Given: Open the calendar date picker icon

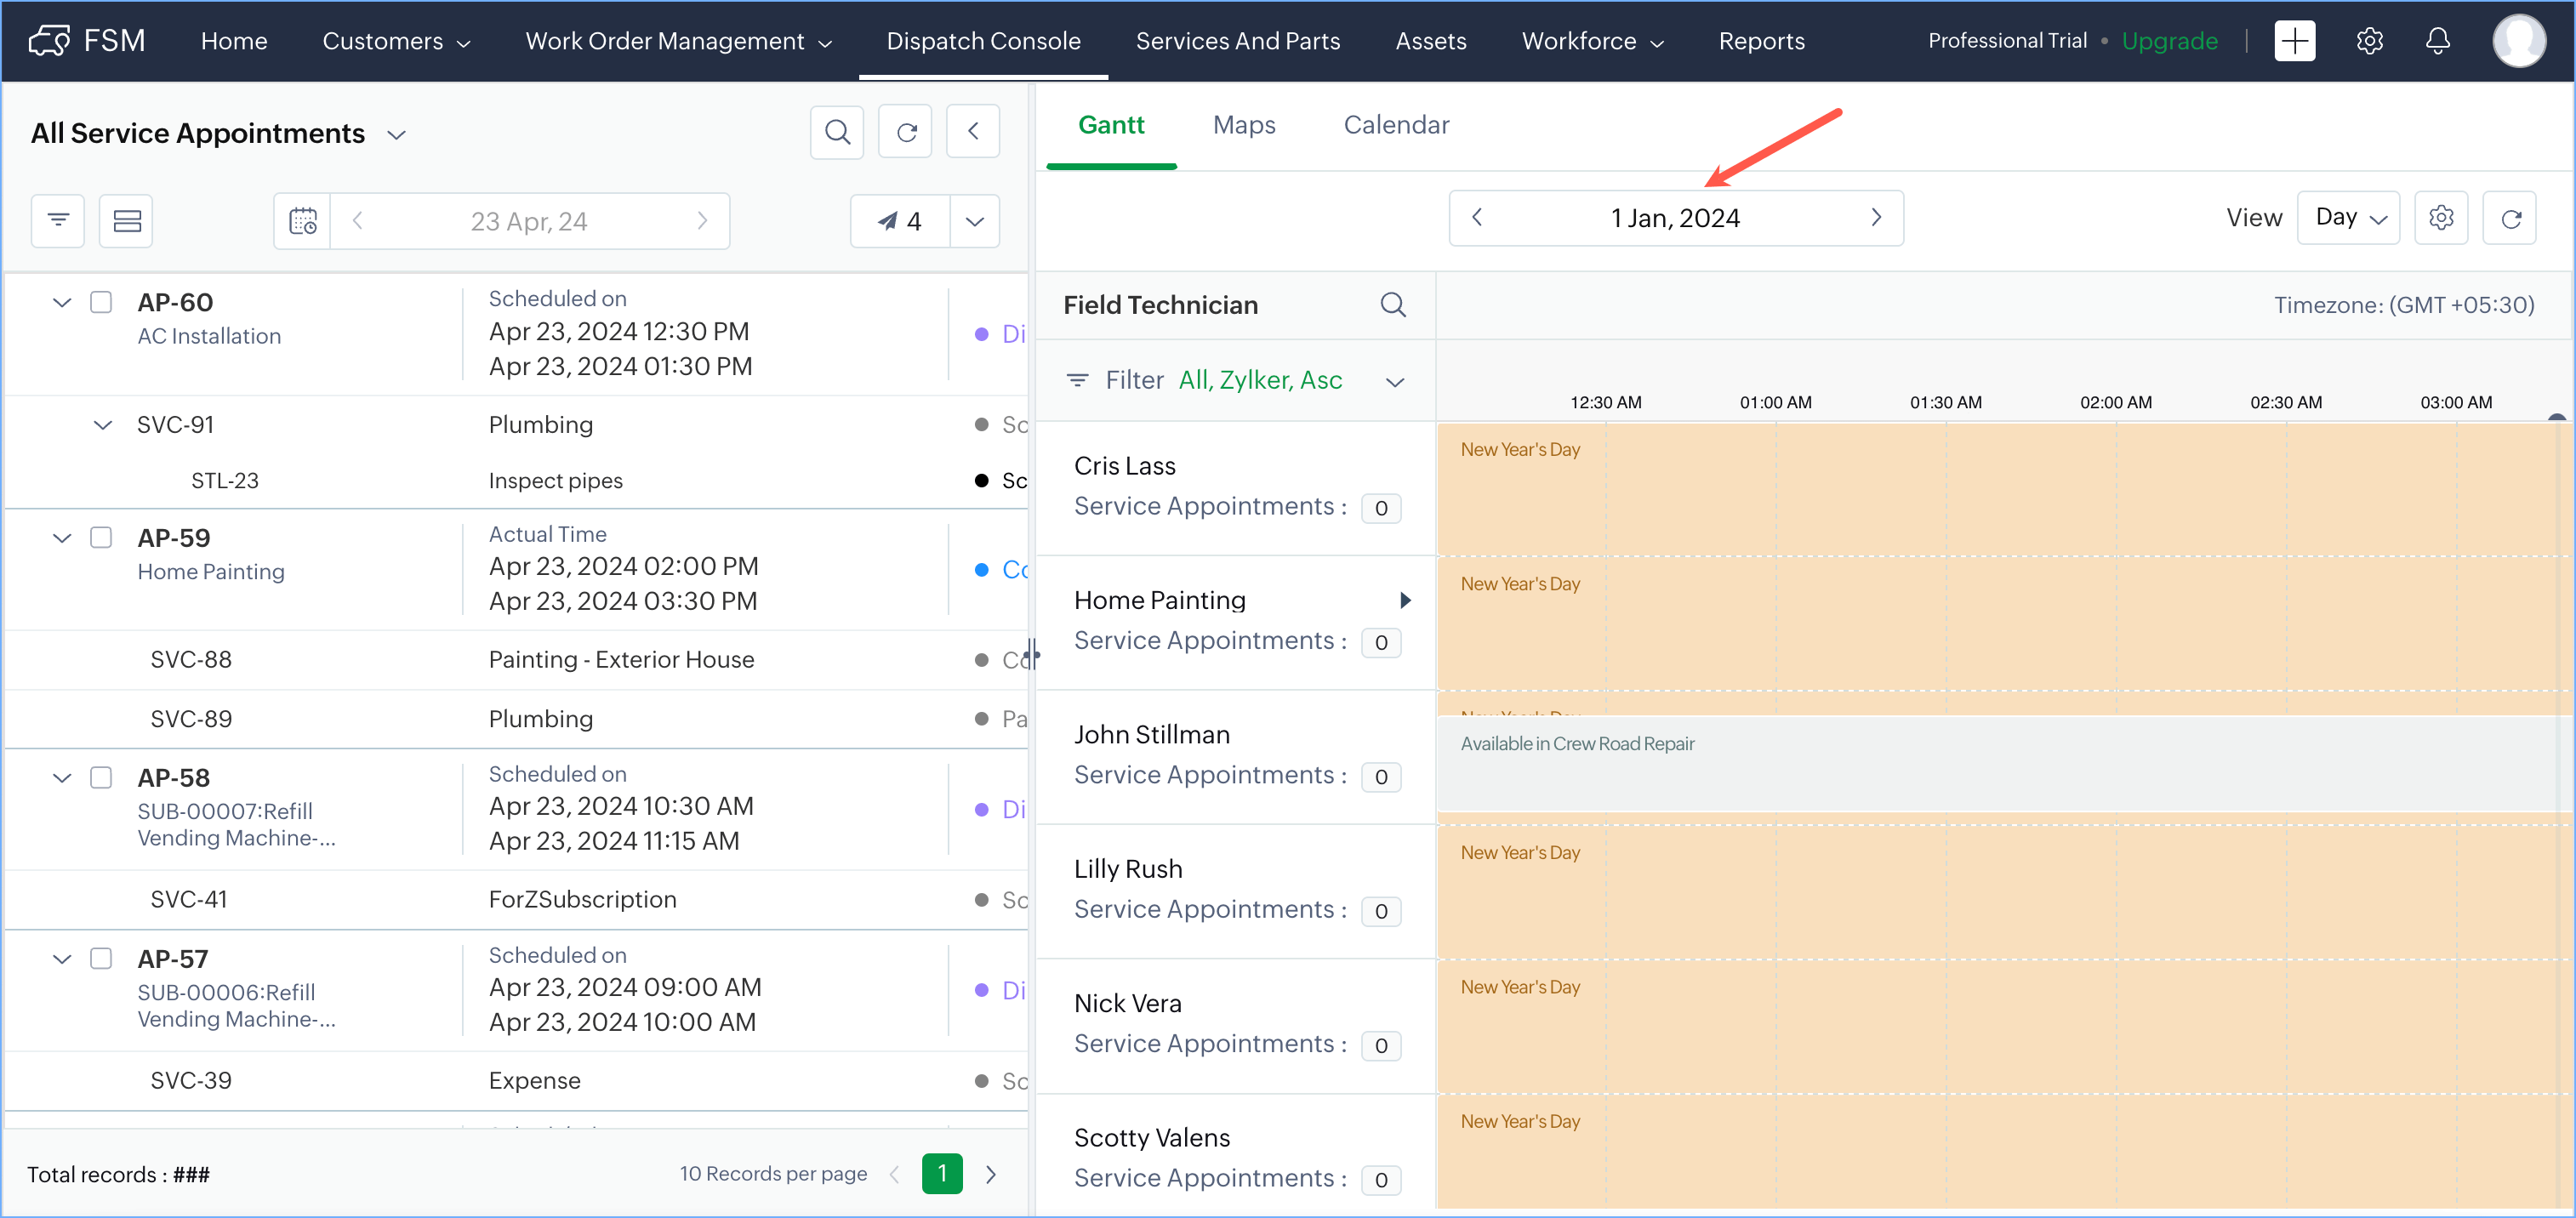Looking at the screenshot, I should pyautogui.click(x=303, y=220).
